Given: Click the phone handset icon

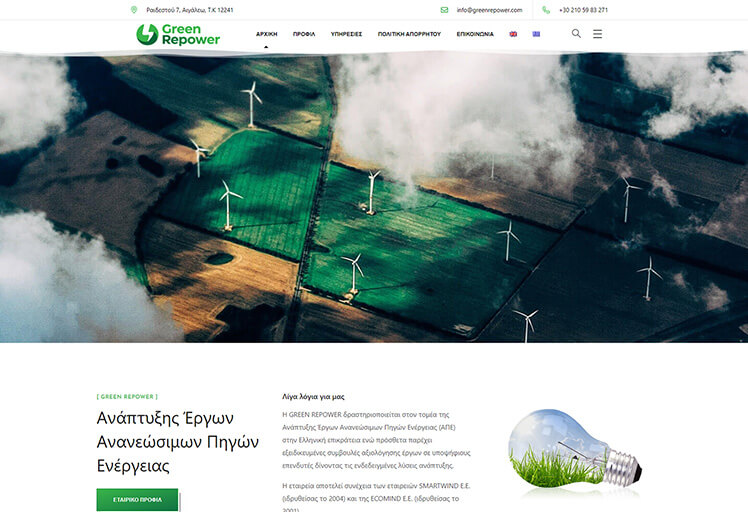Looking at the screenshot, I should [x=546, y=10].
